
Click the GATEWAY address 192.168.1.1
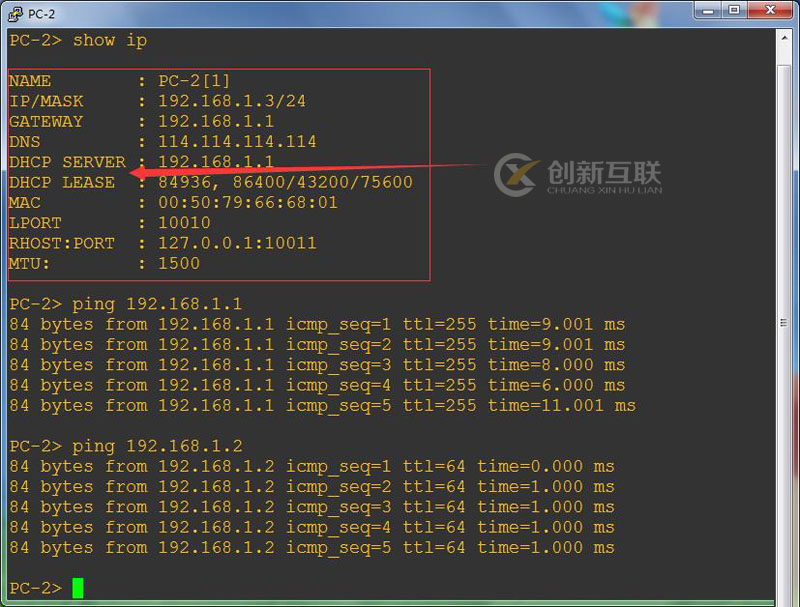(211, 121)
